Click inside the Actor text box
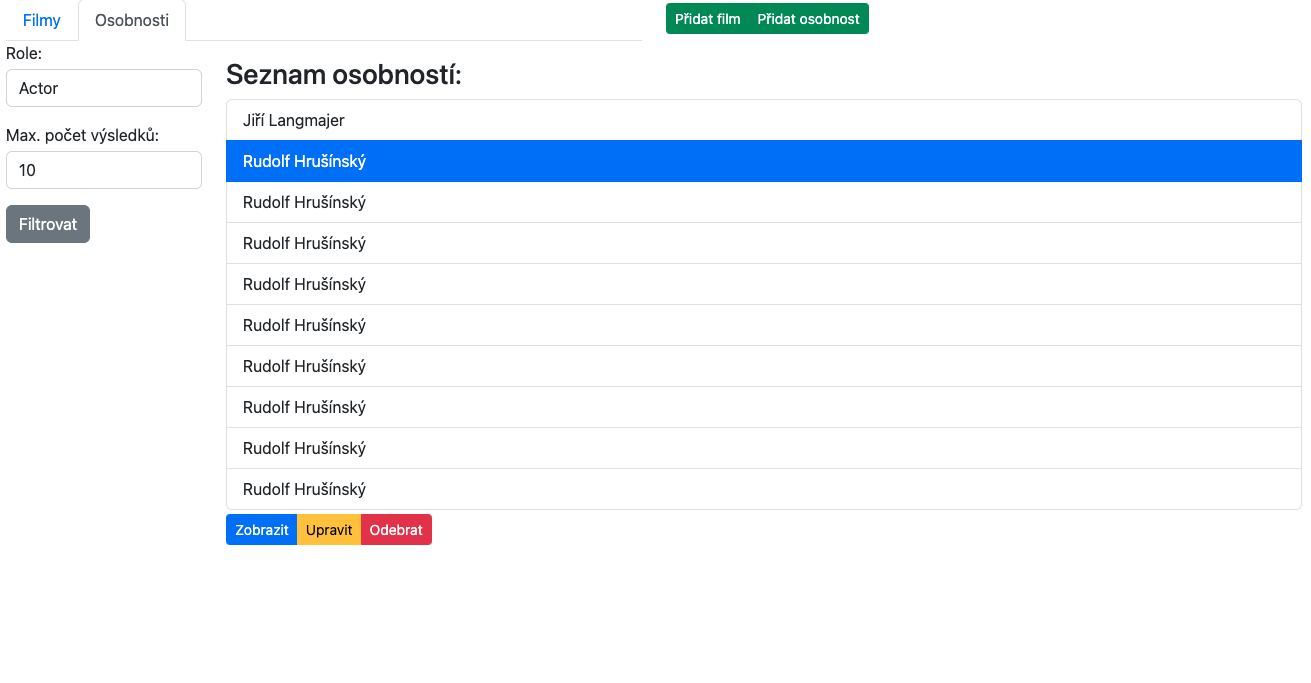The height and width of the screenshot is (683, 1311). [x=103, y=88]
